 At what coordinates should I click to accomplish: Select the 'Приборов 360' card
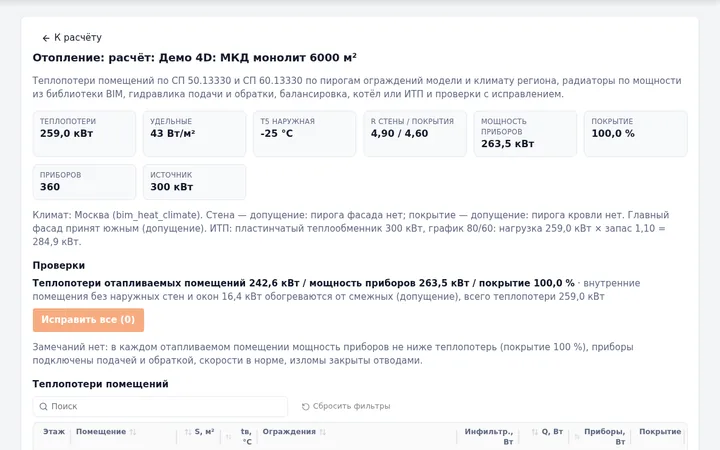tap(84, 182)
